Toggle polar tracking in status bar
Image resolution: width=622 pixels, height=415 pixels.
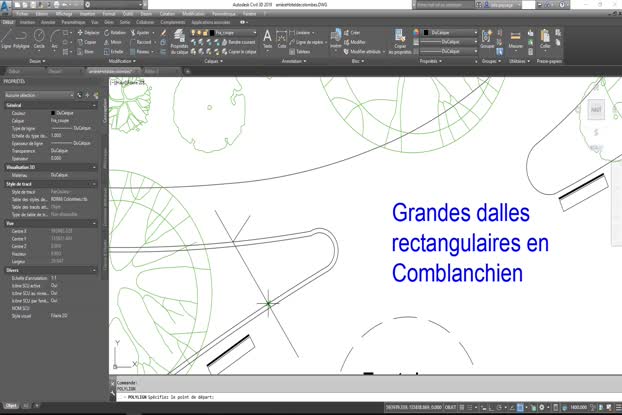[499, 407]
